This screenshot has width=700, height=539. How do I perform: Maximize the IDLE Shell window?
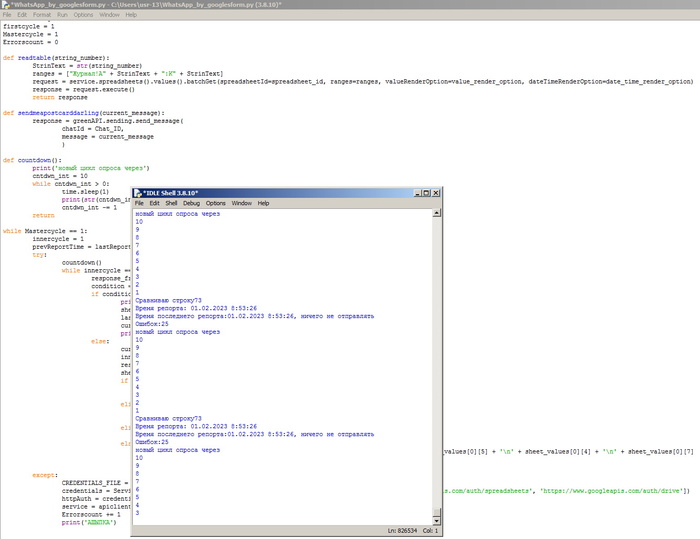point(424,192)
